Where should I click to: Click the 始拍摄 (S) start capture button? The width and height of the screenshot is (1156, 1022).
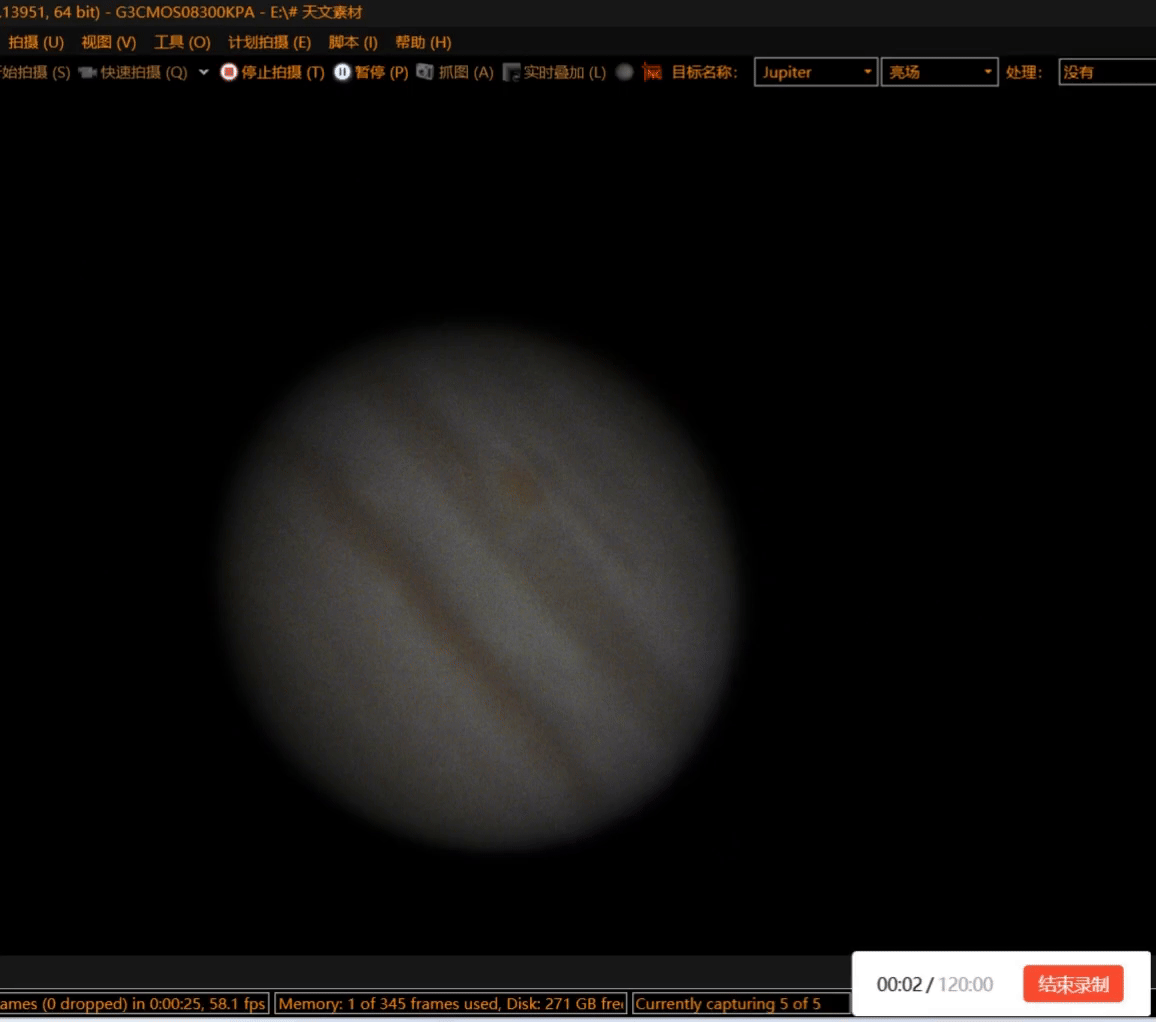pyautogui.click(x=35, y=72)
